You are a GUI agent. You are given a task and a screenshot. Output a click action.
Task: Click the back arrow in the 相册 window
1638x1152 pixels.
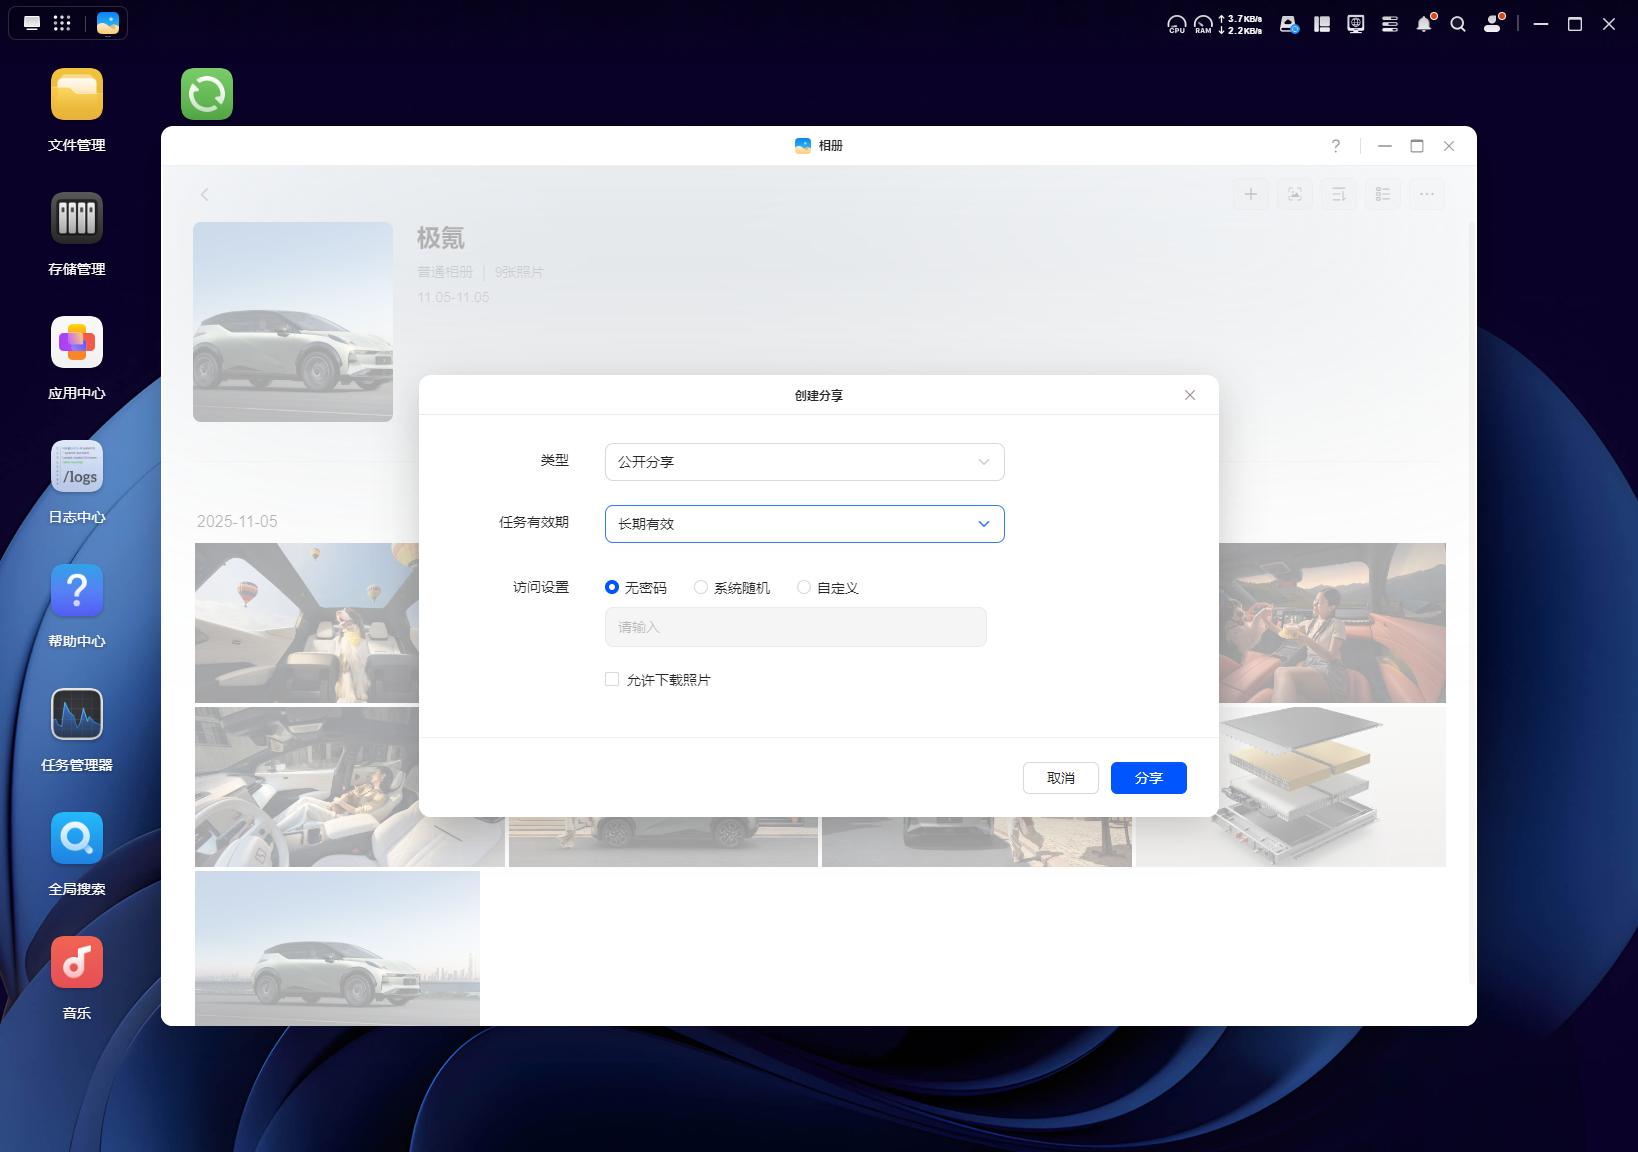pos(205,194)
